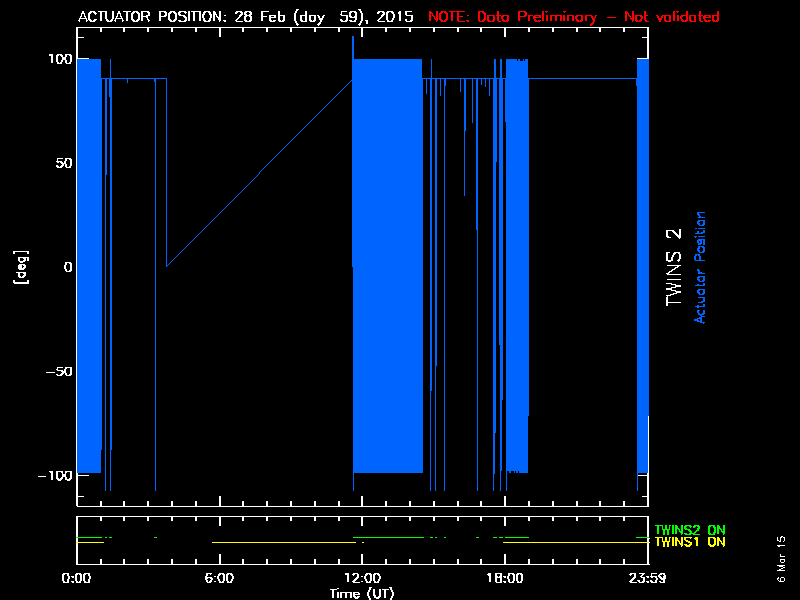Click the 6:00 time axis tick label

click(219, 578)
